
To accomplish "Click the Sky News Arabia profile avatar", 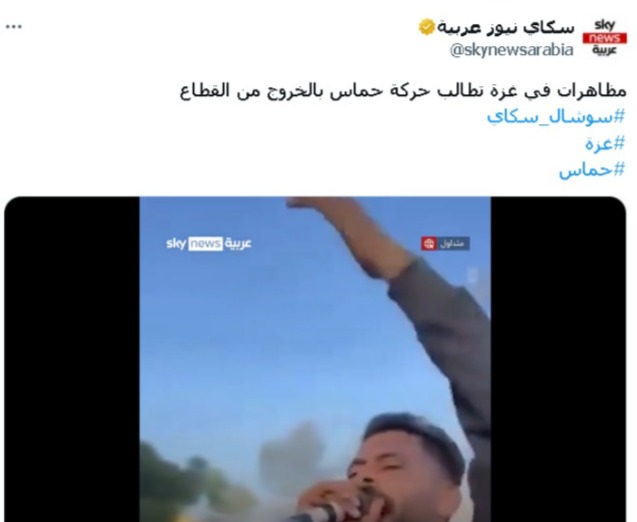I will point(605,37).
